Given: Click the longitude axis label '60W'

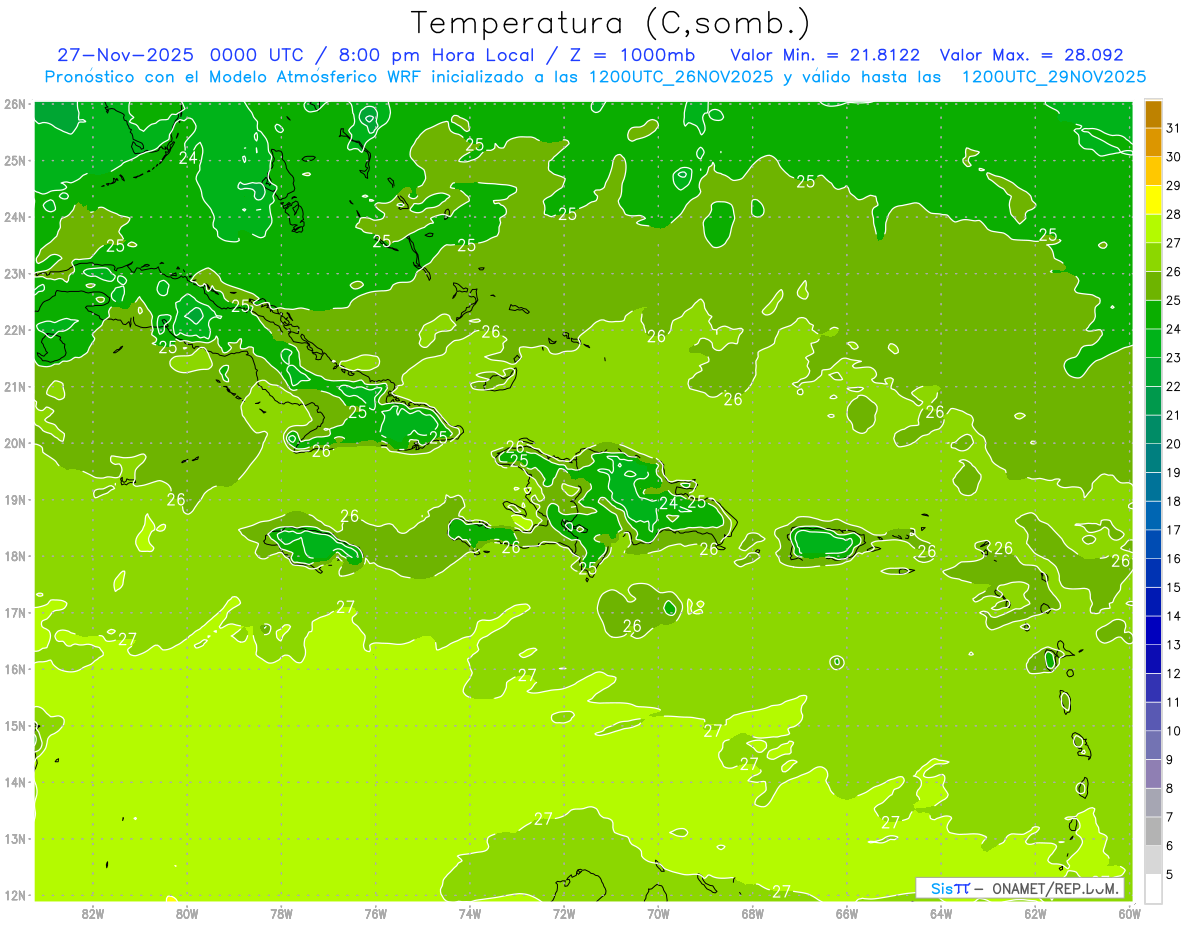Looking at the screenshot, I should point(1130,913).
